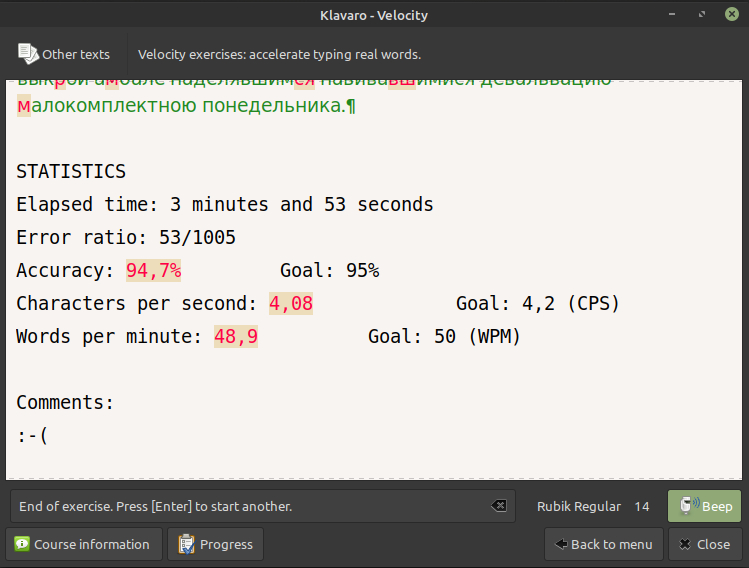Open the Other texts selector

tap(64, 54)
